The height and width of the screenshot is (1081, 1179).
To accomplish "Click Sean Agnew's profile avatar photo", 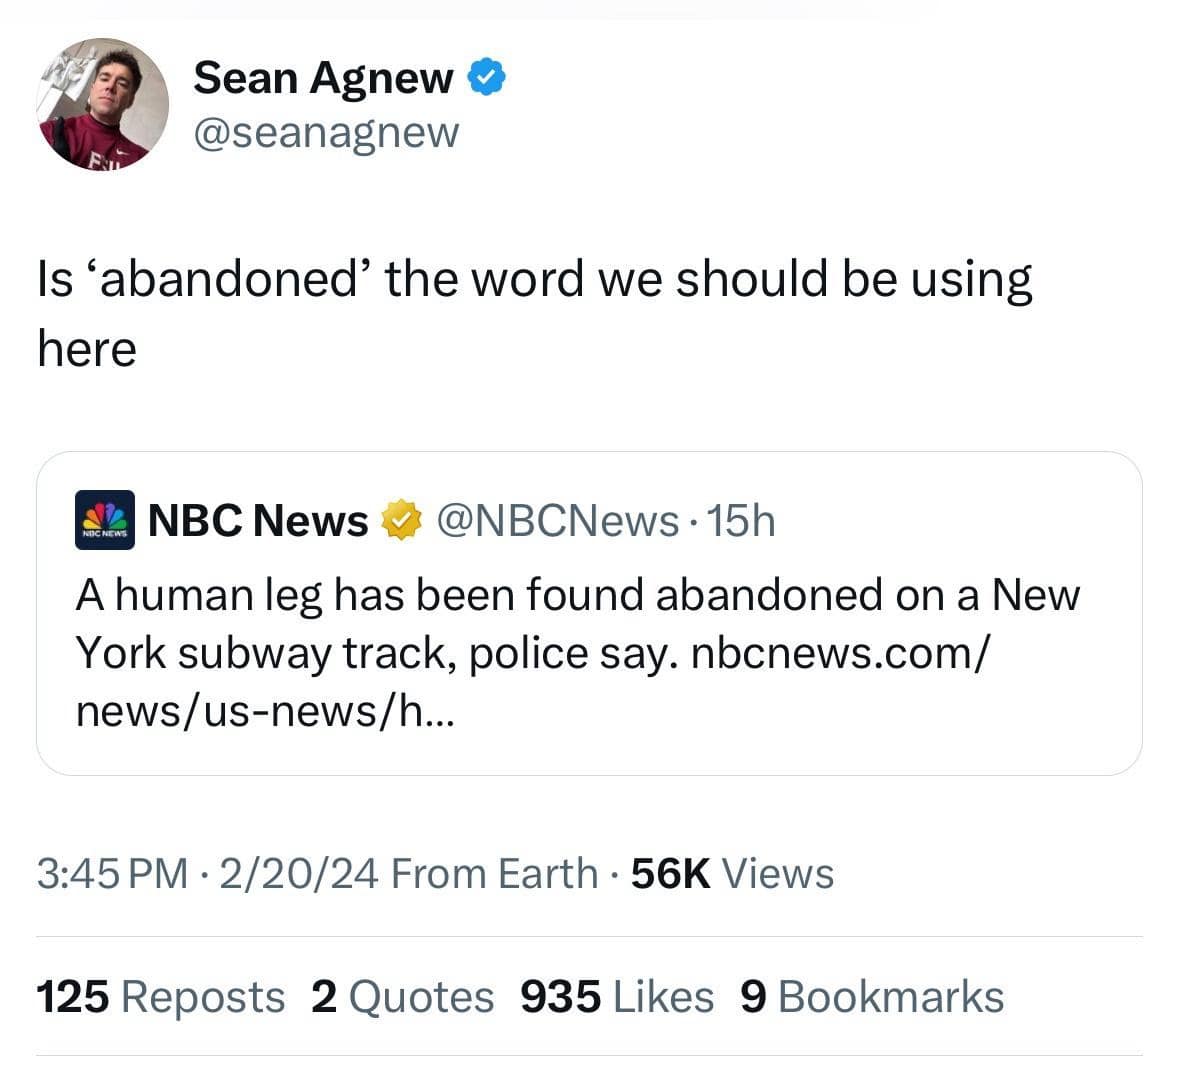I will coord(103,104).
